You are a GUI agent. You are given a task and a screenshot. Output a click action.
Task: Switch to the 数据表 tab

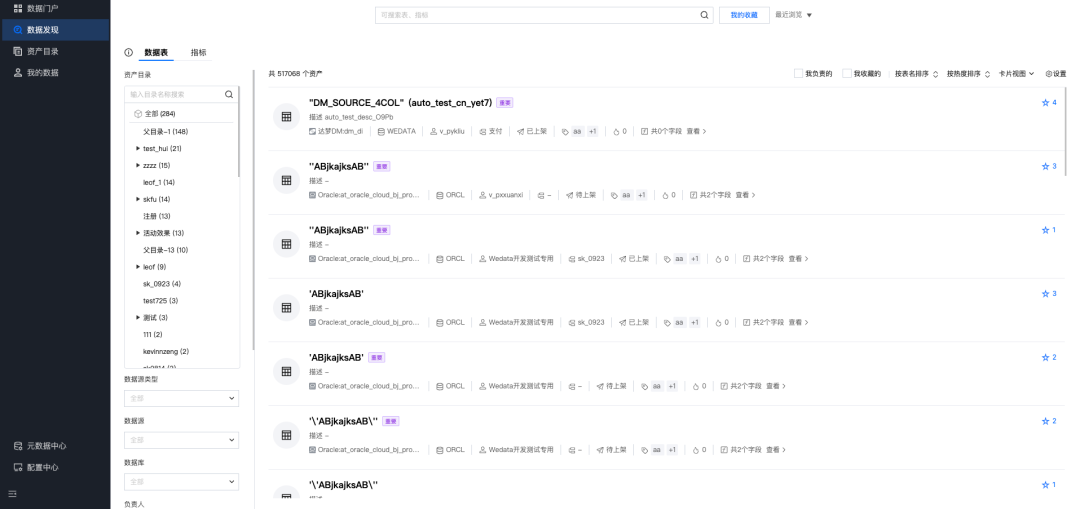tap(156, 52)
